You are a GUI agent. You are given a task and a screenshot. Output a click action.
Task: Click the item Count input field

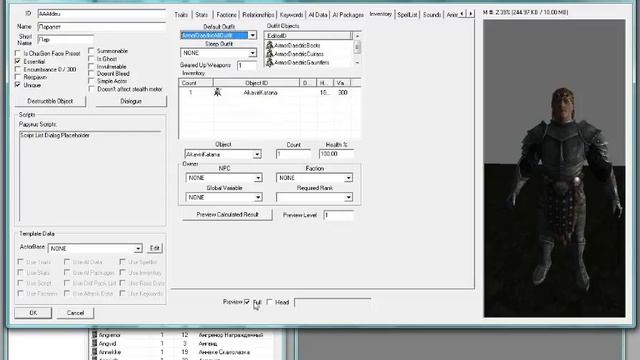pos(293,154)
